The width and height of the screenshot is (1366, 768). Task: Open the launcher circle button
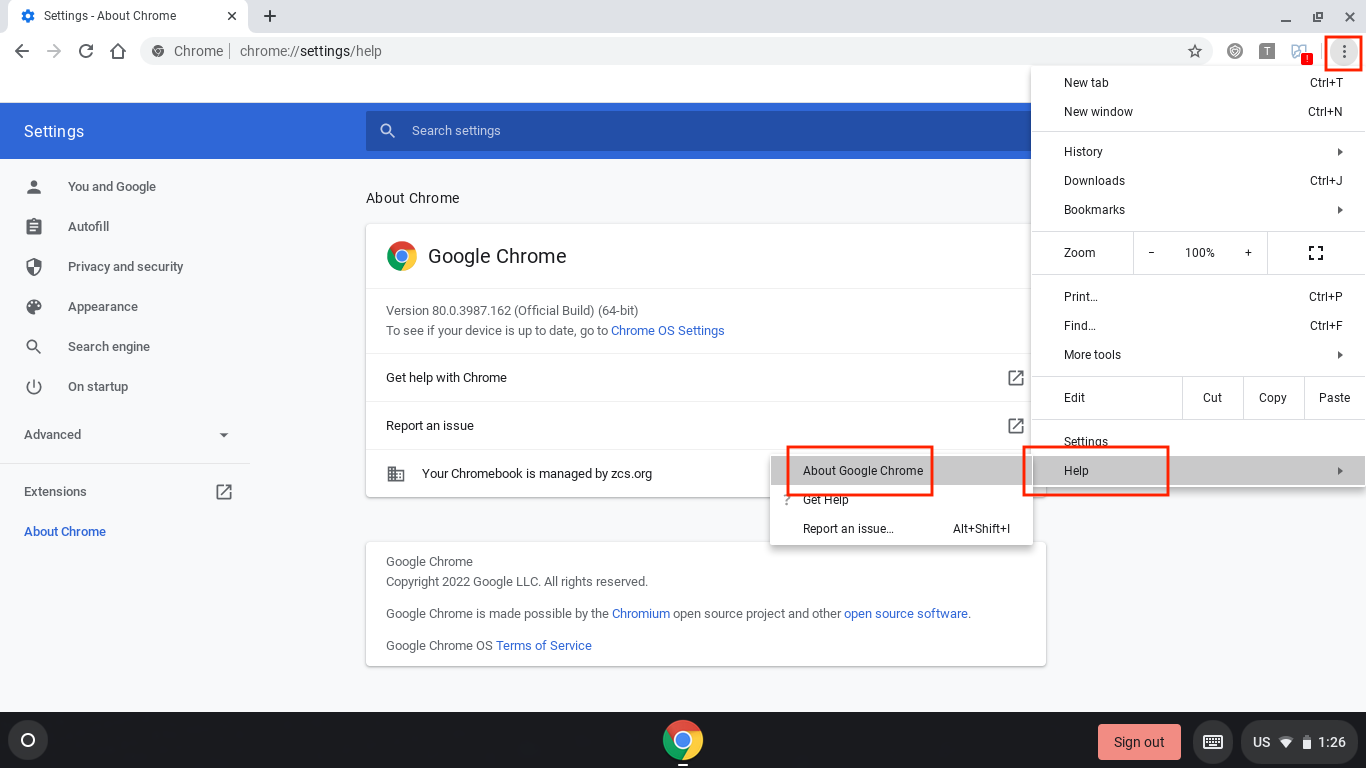[28, 741]
